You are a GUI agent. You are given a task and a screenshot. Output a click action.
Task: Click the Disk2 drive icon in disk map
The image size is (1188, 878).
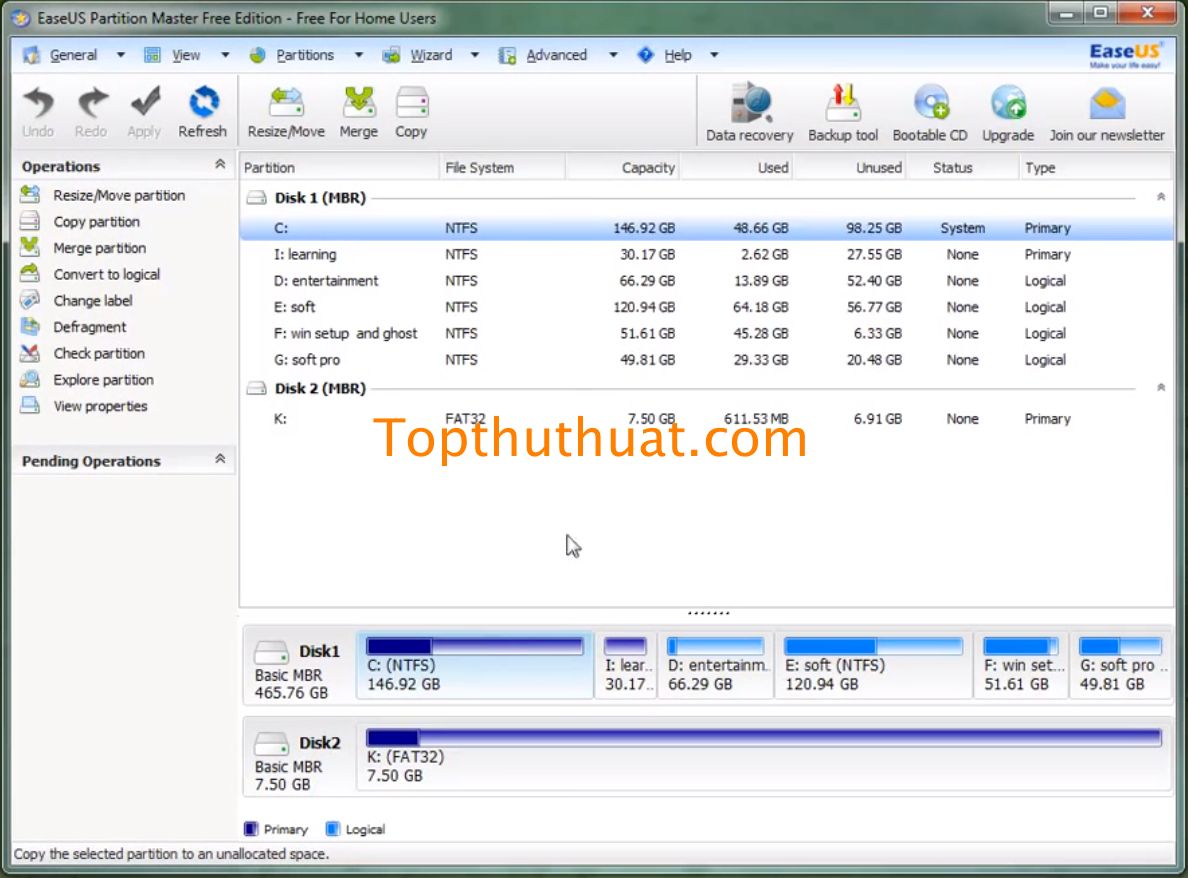point(271,743)
